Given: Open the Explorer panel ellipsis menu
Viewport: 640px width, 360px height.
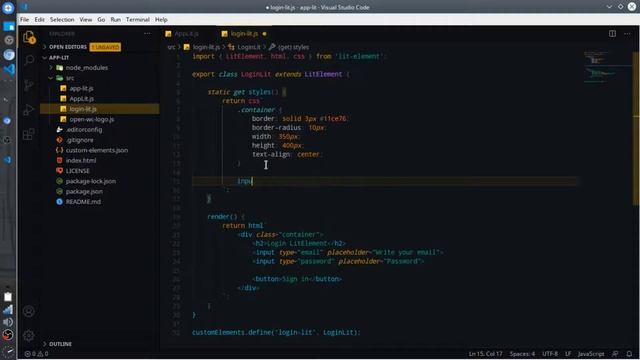Looking at the screenshot, I should [x=147, y=33].
